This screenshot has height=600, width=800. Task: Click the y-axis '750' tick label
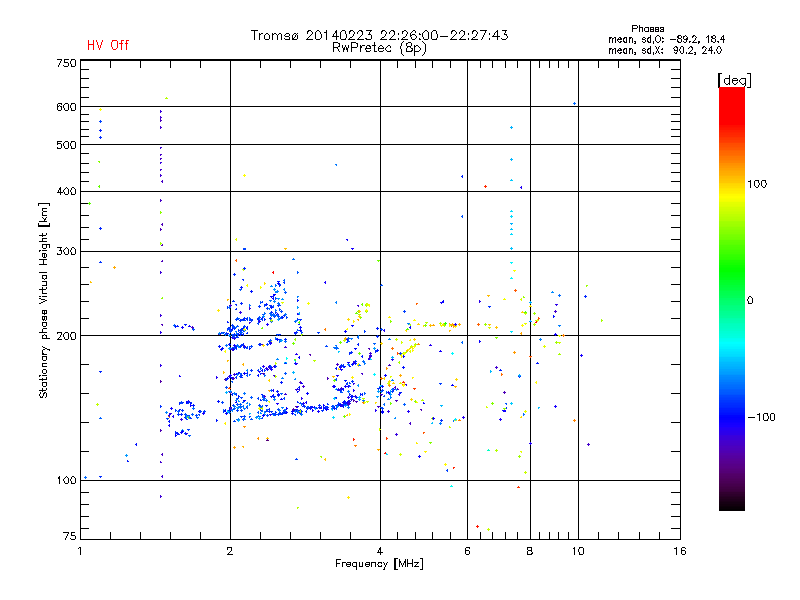tap(66, 63)
